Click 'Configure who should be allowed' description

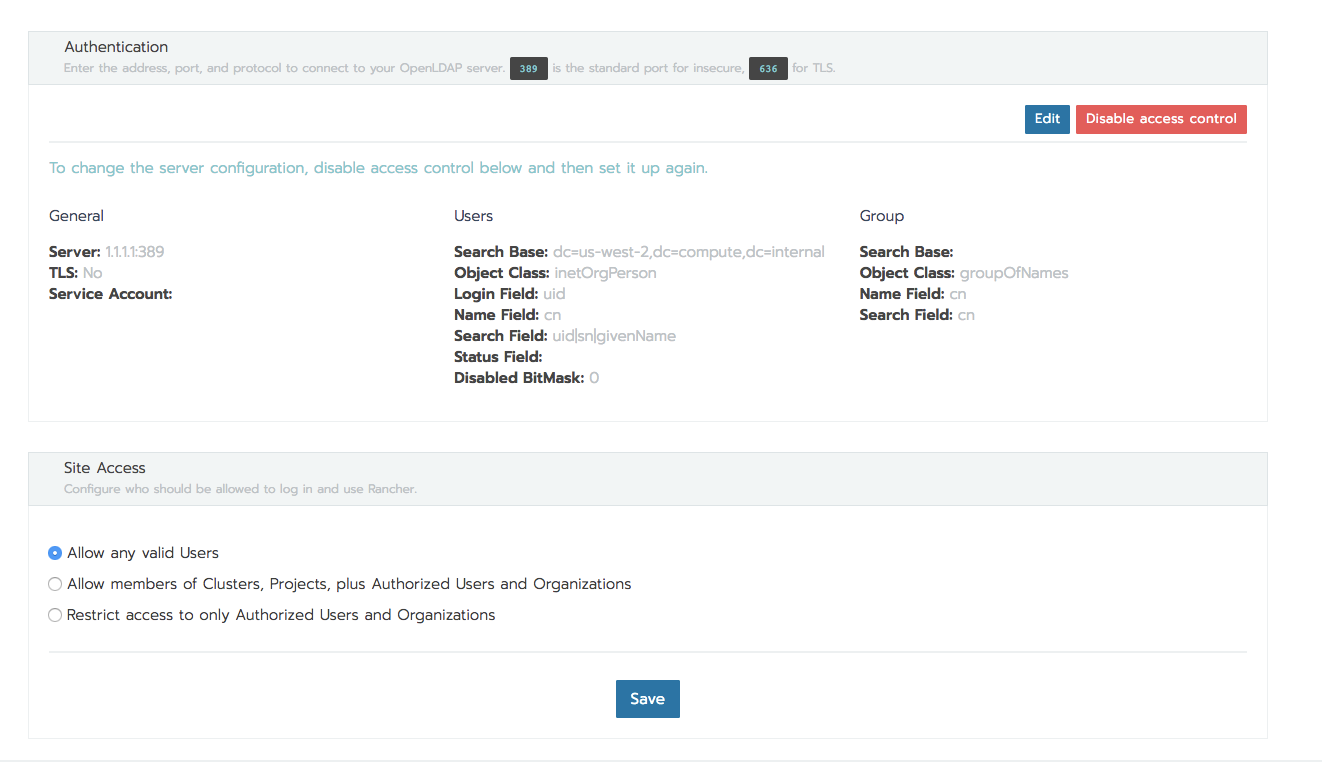pos(240,489)
